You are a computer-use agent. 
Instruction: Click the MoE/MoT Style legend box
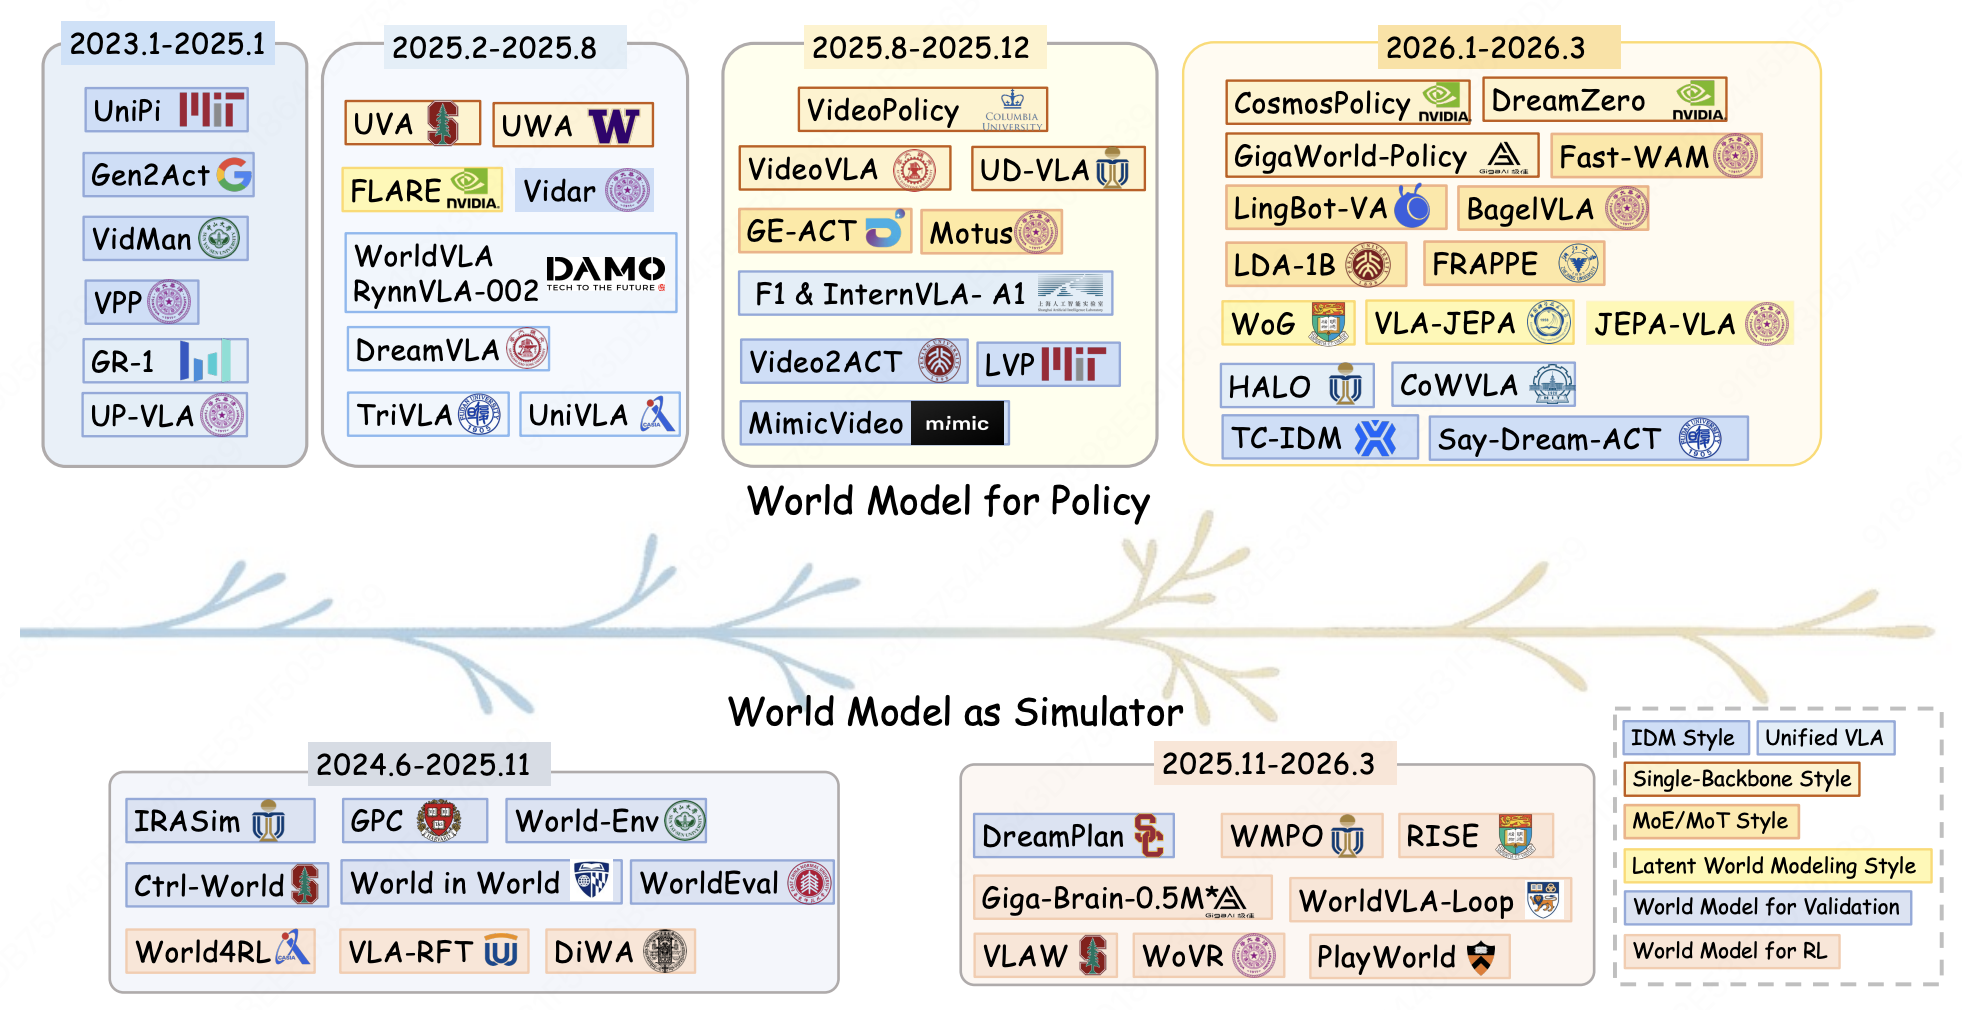[x=1711, y=821]
